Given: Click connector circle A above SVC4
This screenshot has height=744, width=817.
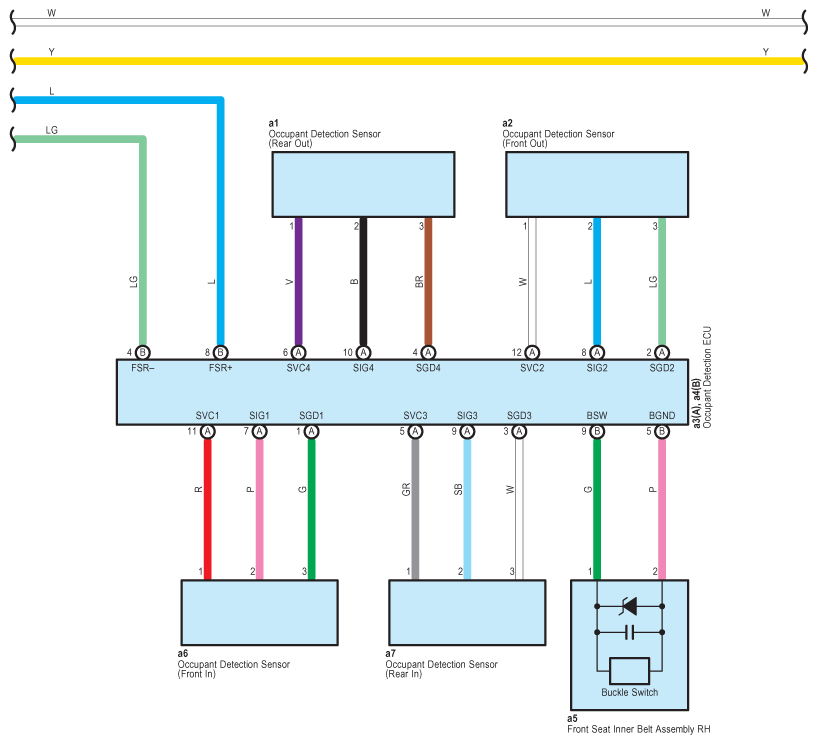Looking at the screenshot, I should [x=298, y=352].
